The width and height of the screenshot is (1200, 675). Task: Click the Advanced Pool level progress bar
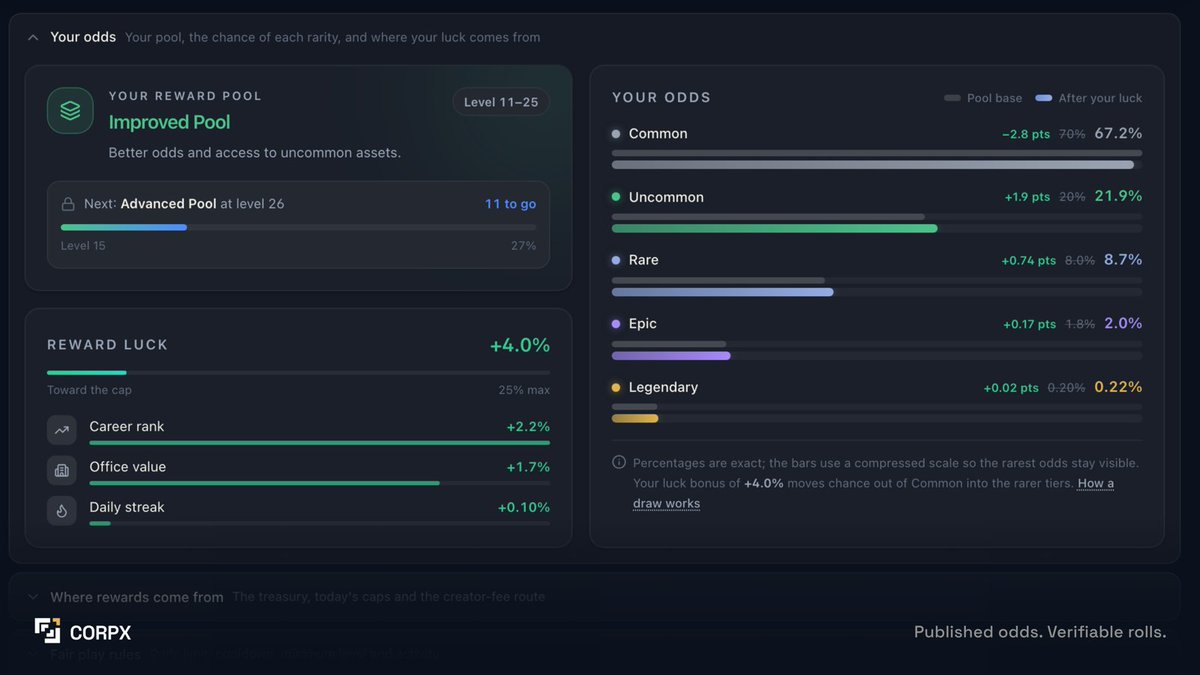click(298, 227)
